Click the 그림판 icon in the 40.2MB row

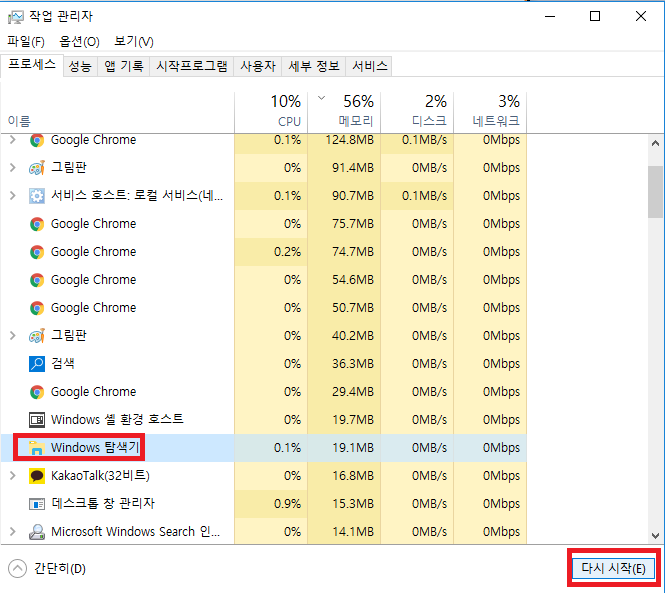pyautogui.click(x=37, y=336)
